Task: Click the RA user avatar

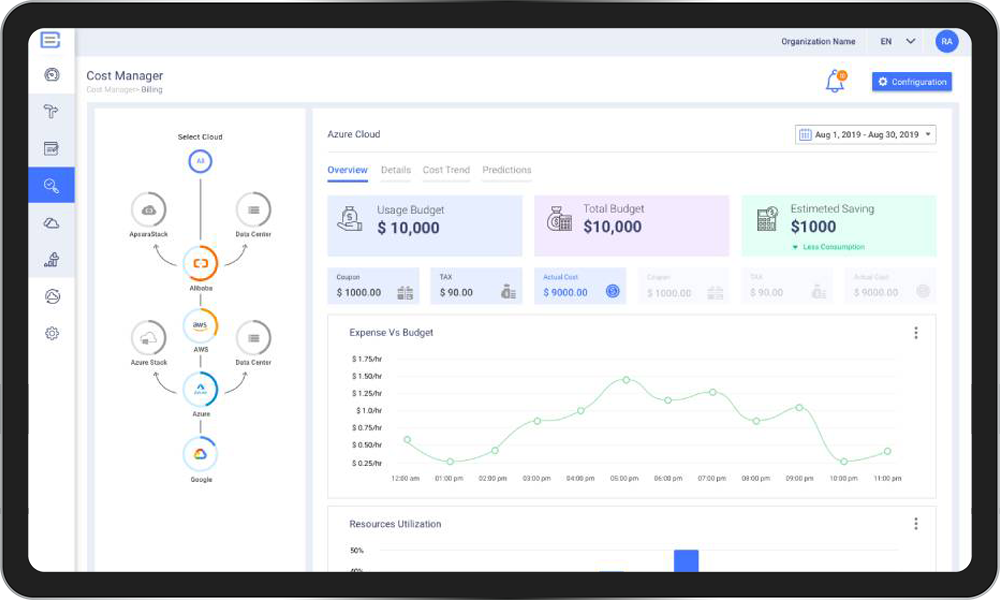Action: [946, 41]
